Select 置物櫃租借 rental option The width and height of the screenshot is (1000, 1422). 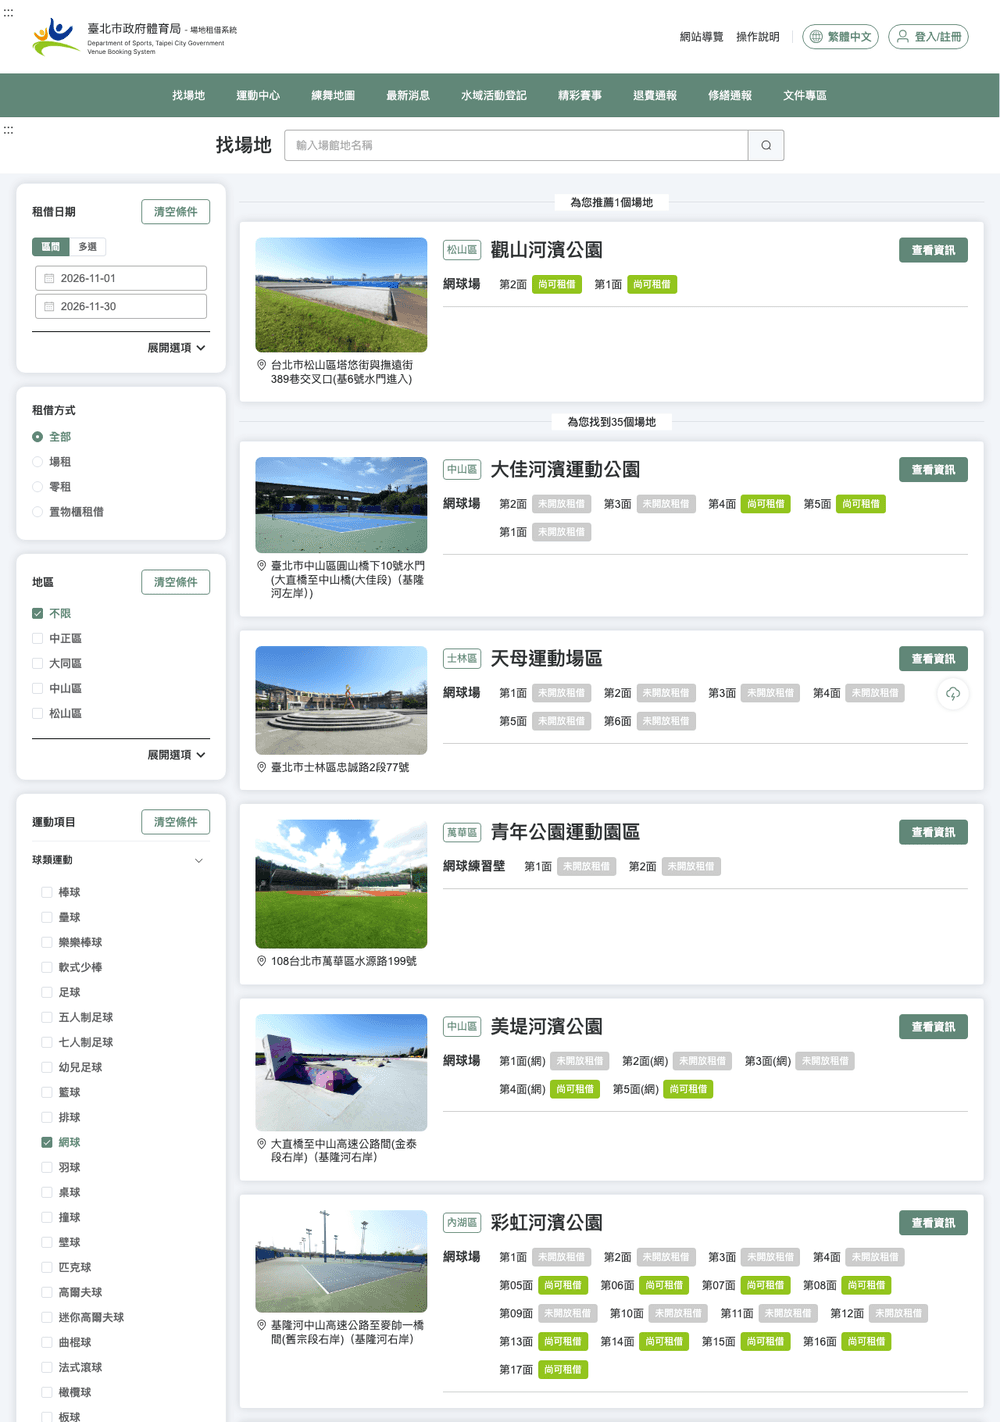38,512
